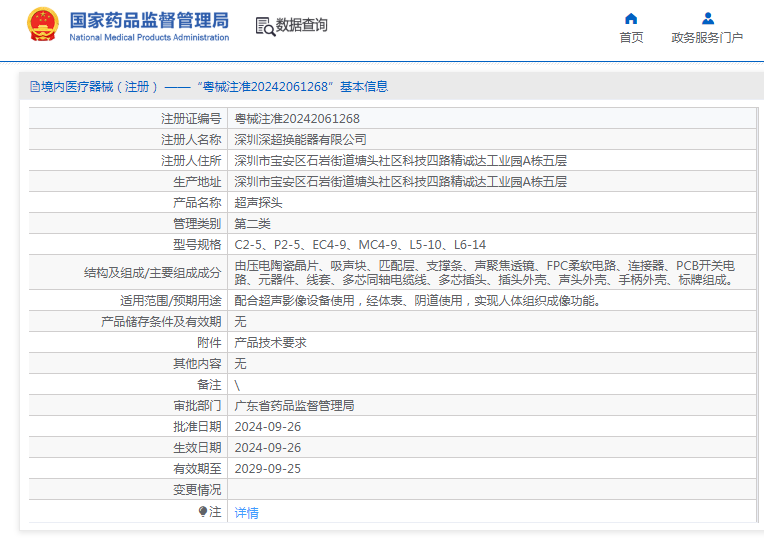
Task: Click 管理类别 row label
Action: pos(197,224)
